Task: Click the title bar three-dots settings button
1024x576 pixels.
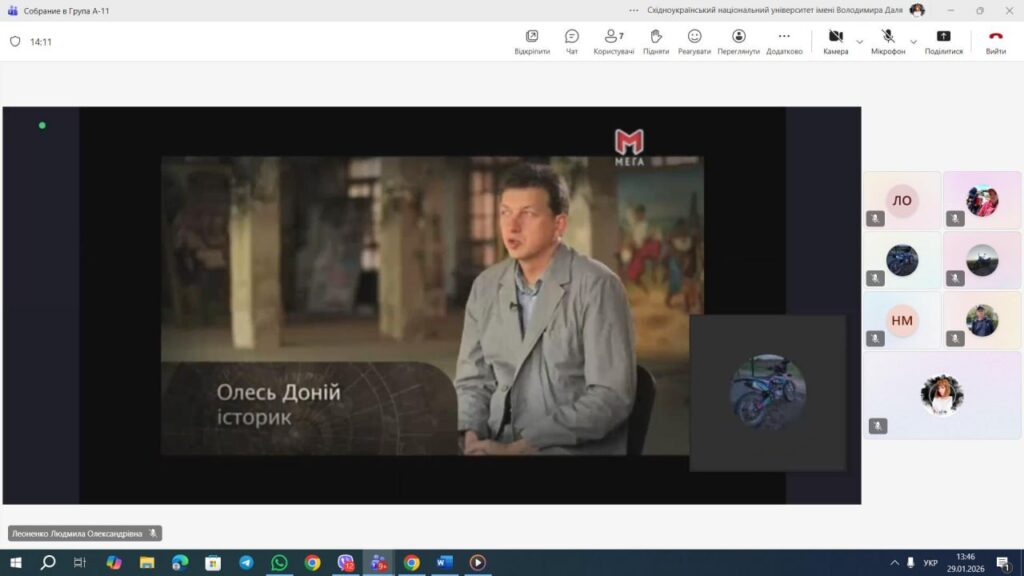Action: pyautogui.click(x=633, y=10)
